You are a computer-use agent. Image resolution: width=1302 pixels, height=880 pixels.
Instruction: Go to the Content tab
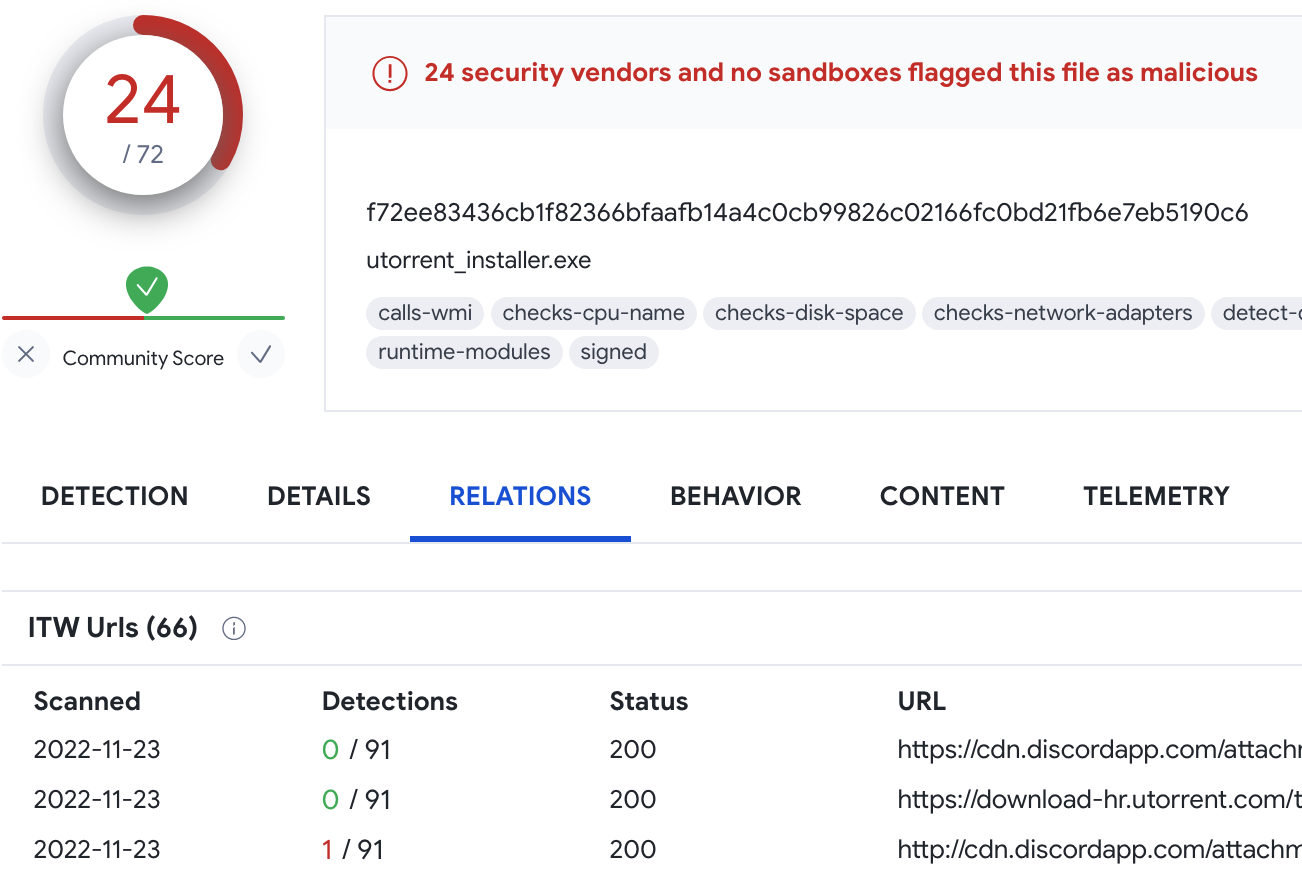tap(942, 496)
